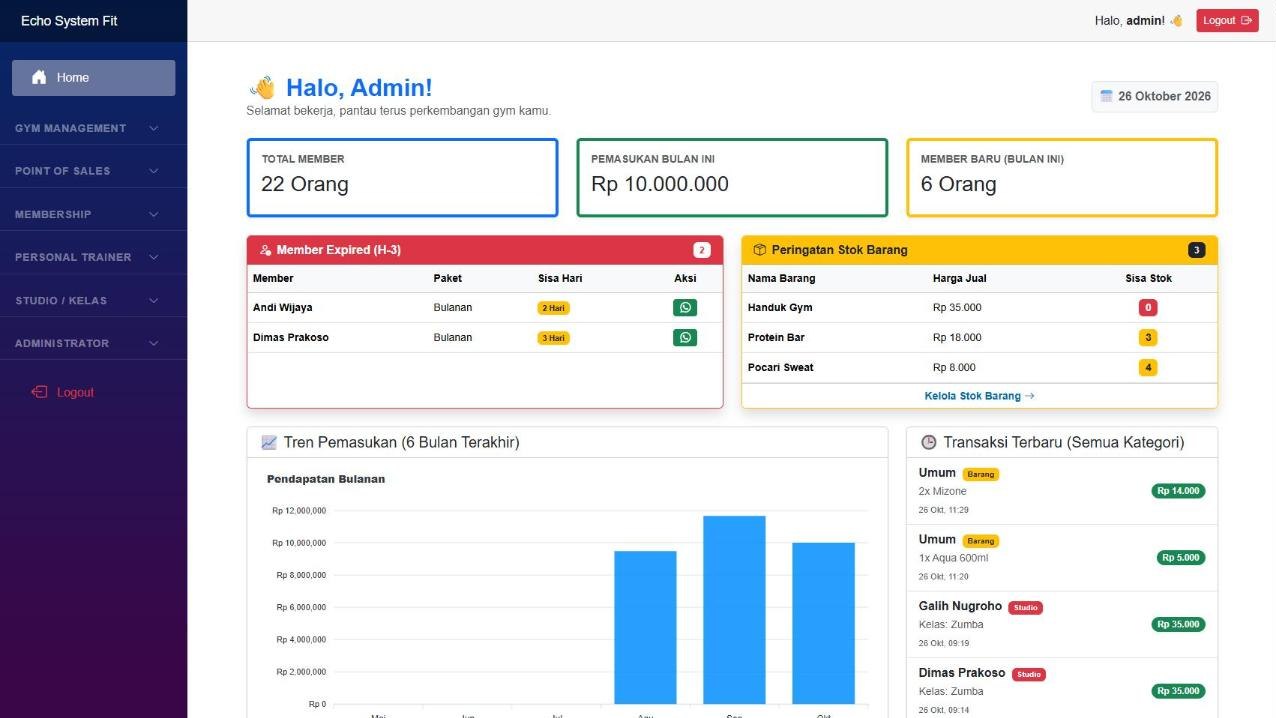Click the Pendapatan Bulanan chart title
Viewport: 1276px width, 718px height.
click(x=326, y=479)
